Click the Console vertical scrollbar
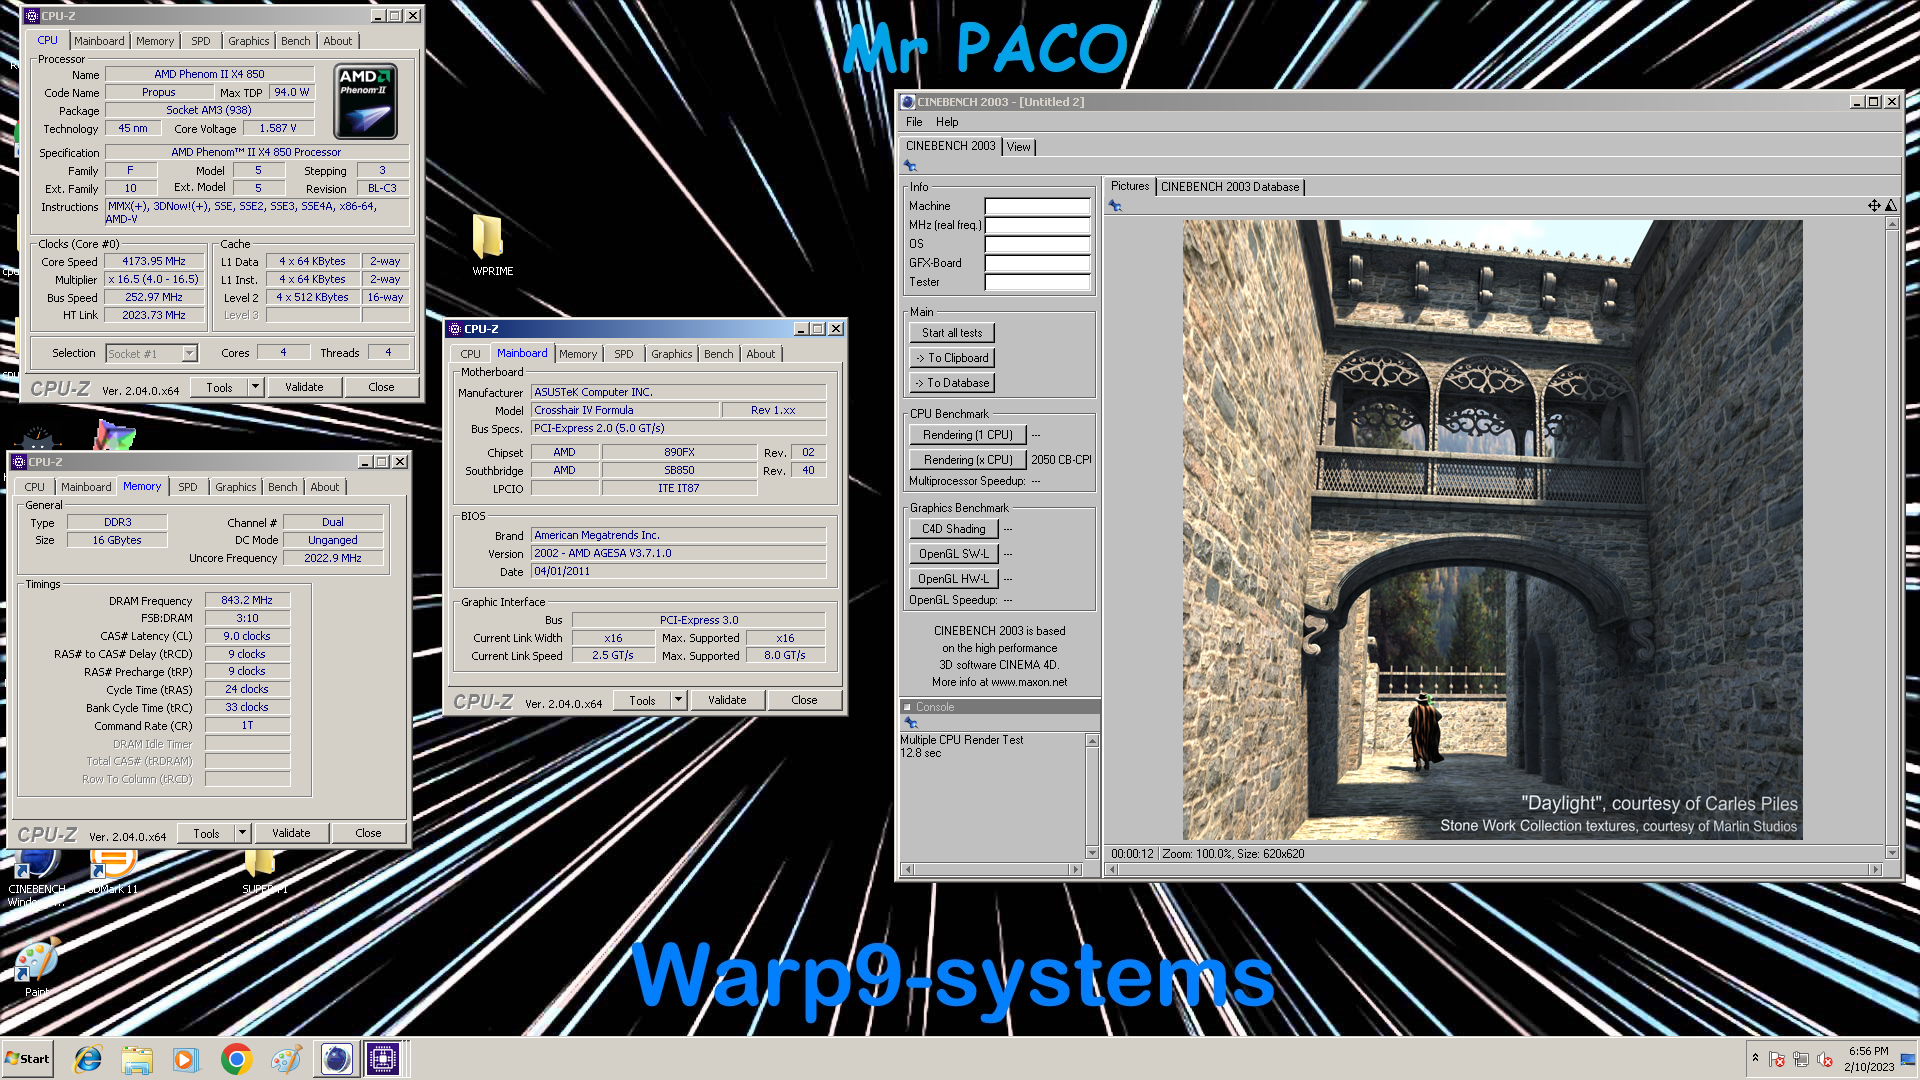The image size is (1920, 1080). coord(1092,796)
